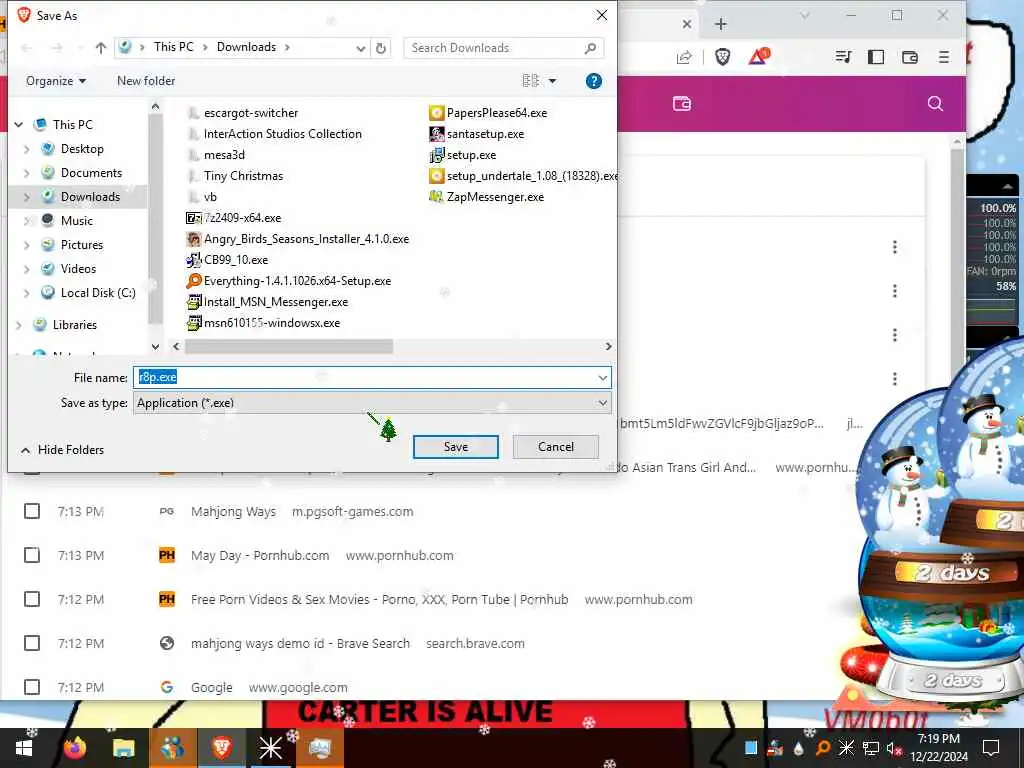Click the File name input field

364,377
